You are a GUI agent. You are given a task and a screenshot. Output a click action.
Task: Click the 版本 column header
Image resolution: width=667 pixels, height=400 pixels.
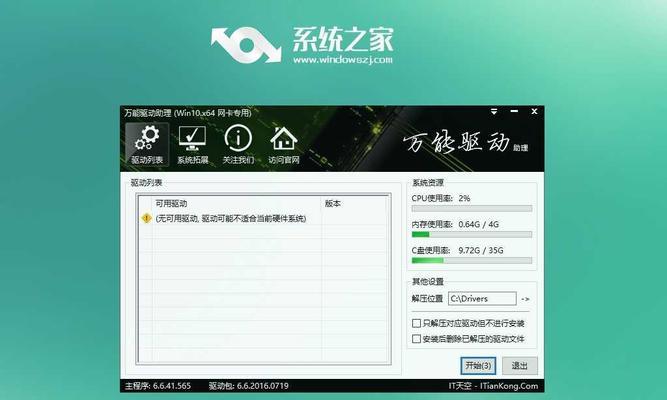[x=355, y=203]
